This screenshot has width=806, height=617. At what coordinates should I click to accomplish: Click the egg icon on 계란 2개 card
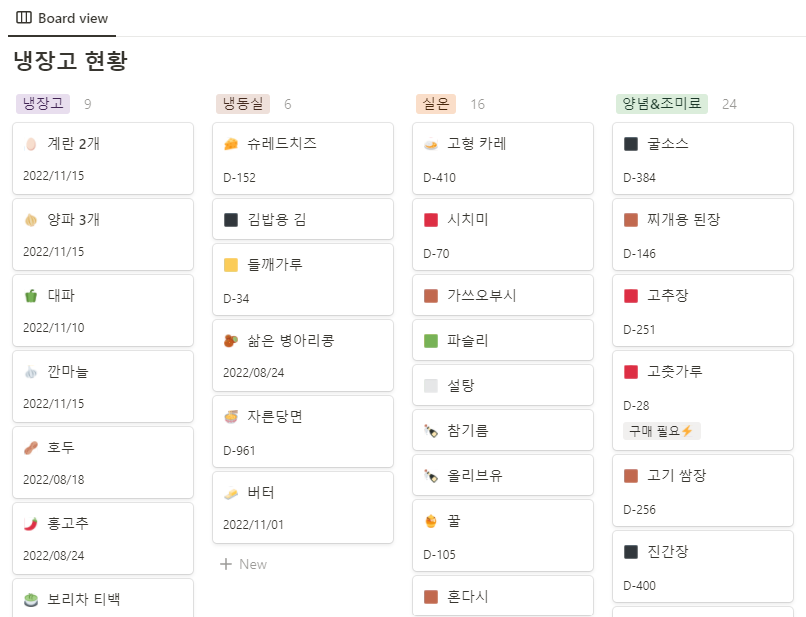click(x=31, y=144)
